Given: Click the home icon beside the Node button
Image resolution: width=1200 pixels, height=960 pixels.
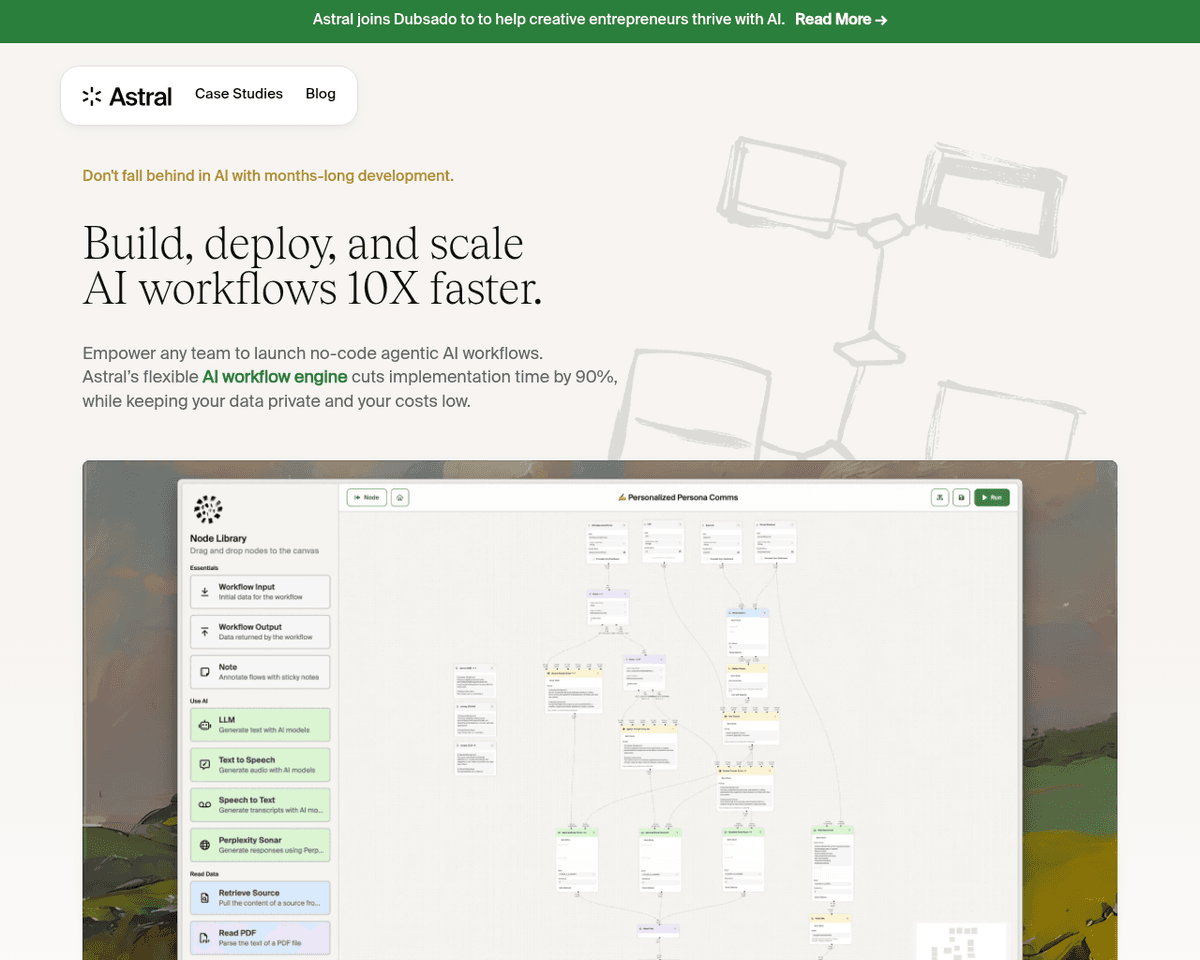Looking at the screenshot, I should pos(400,497).
